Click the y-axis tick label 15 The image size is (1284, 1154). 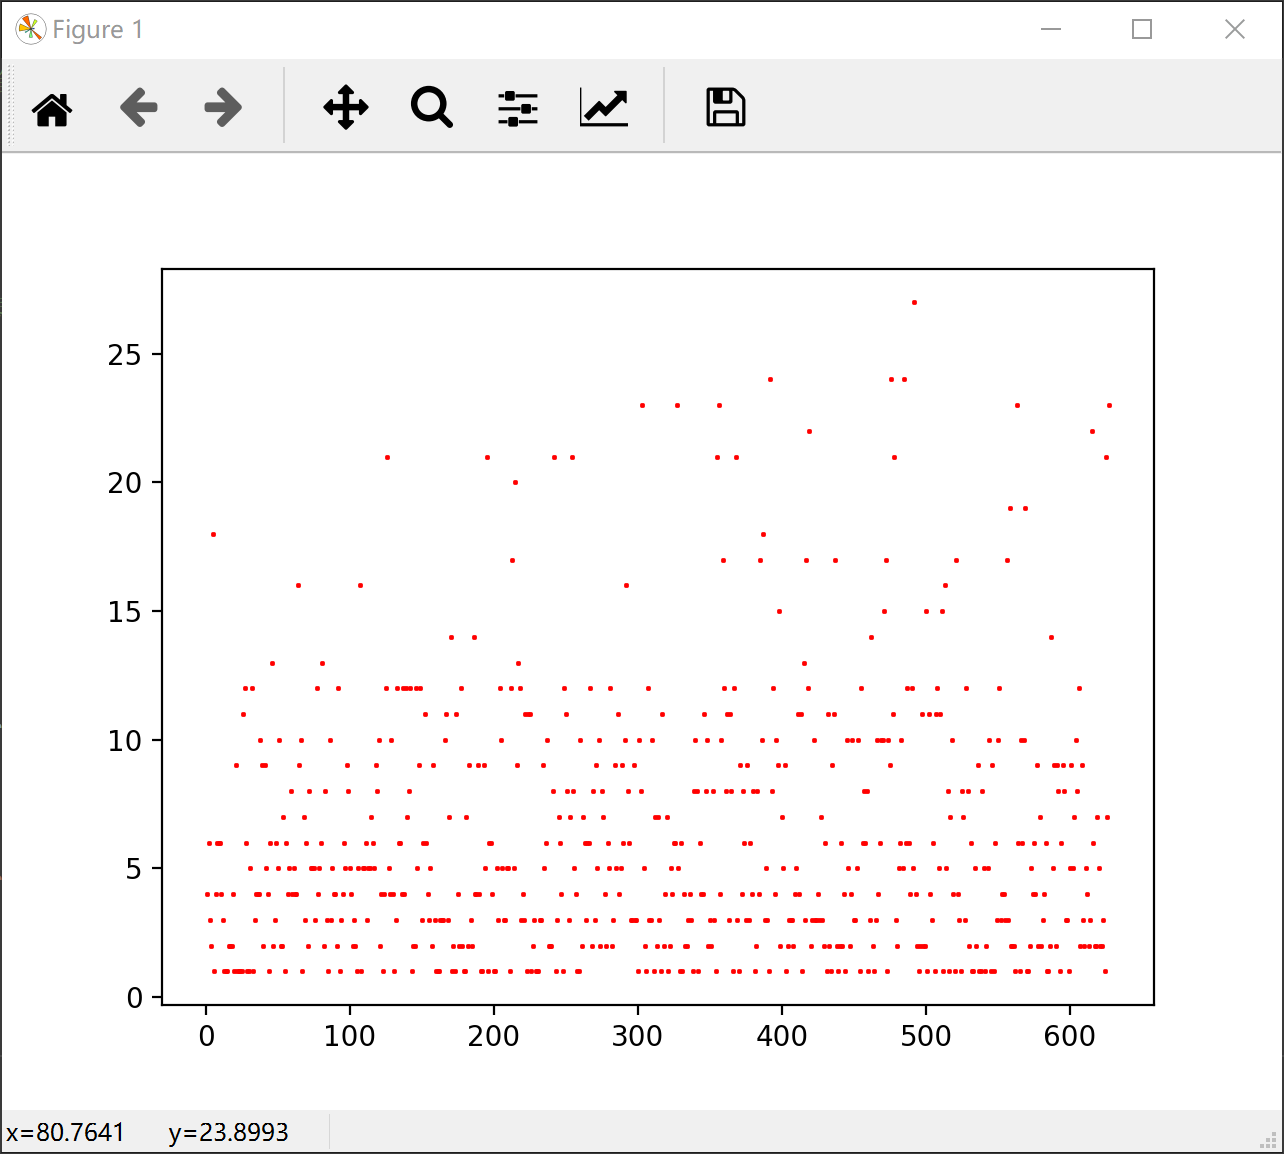pos(124,611)
